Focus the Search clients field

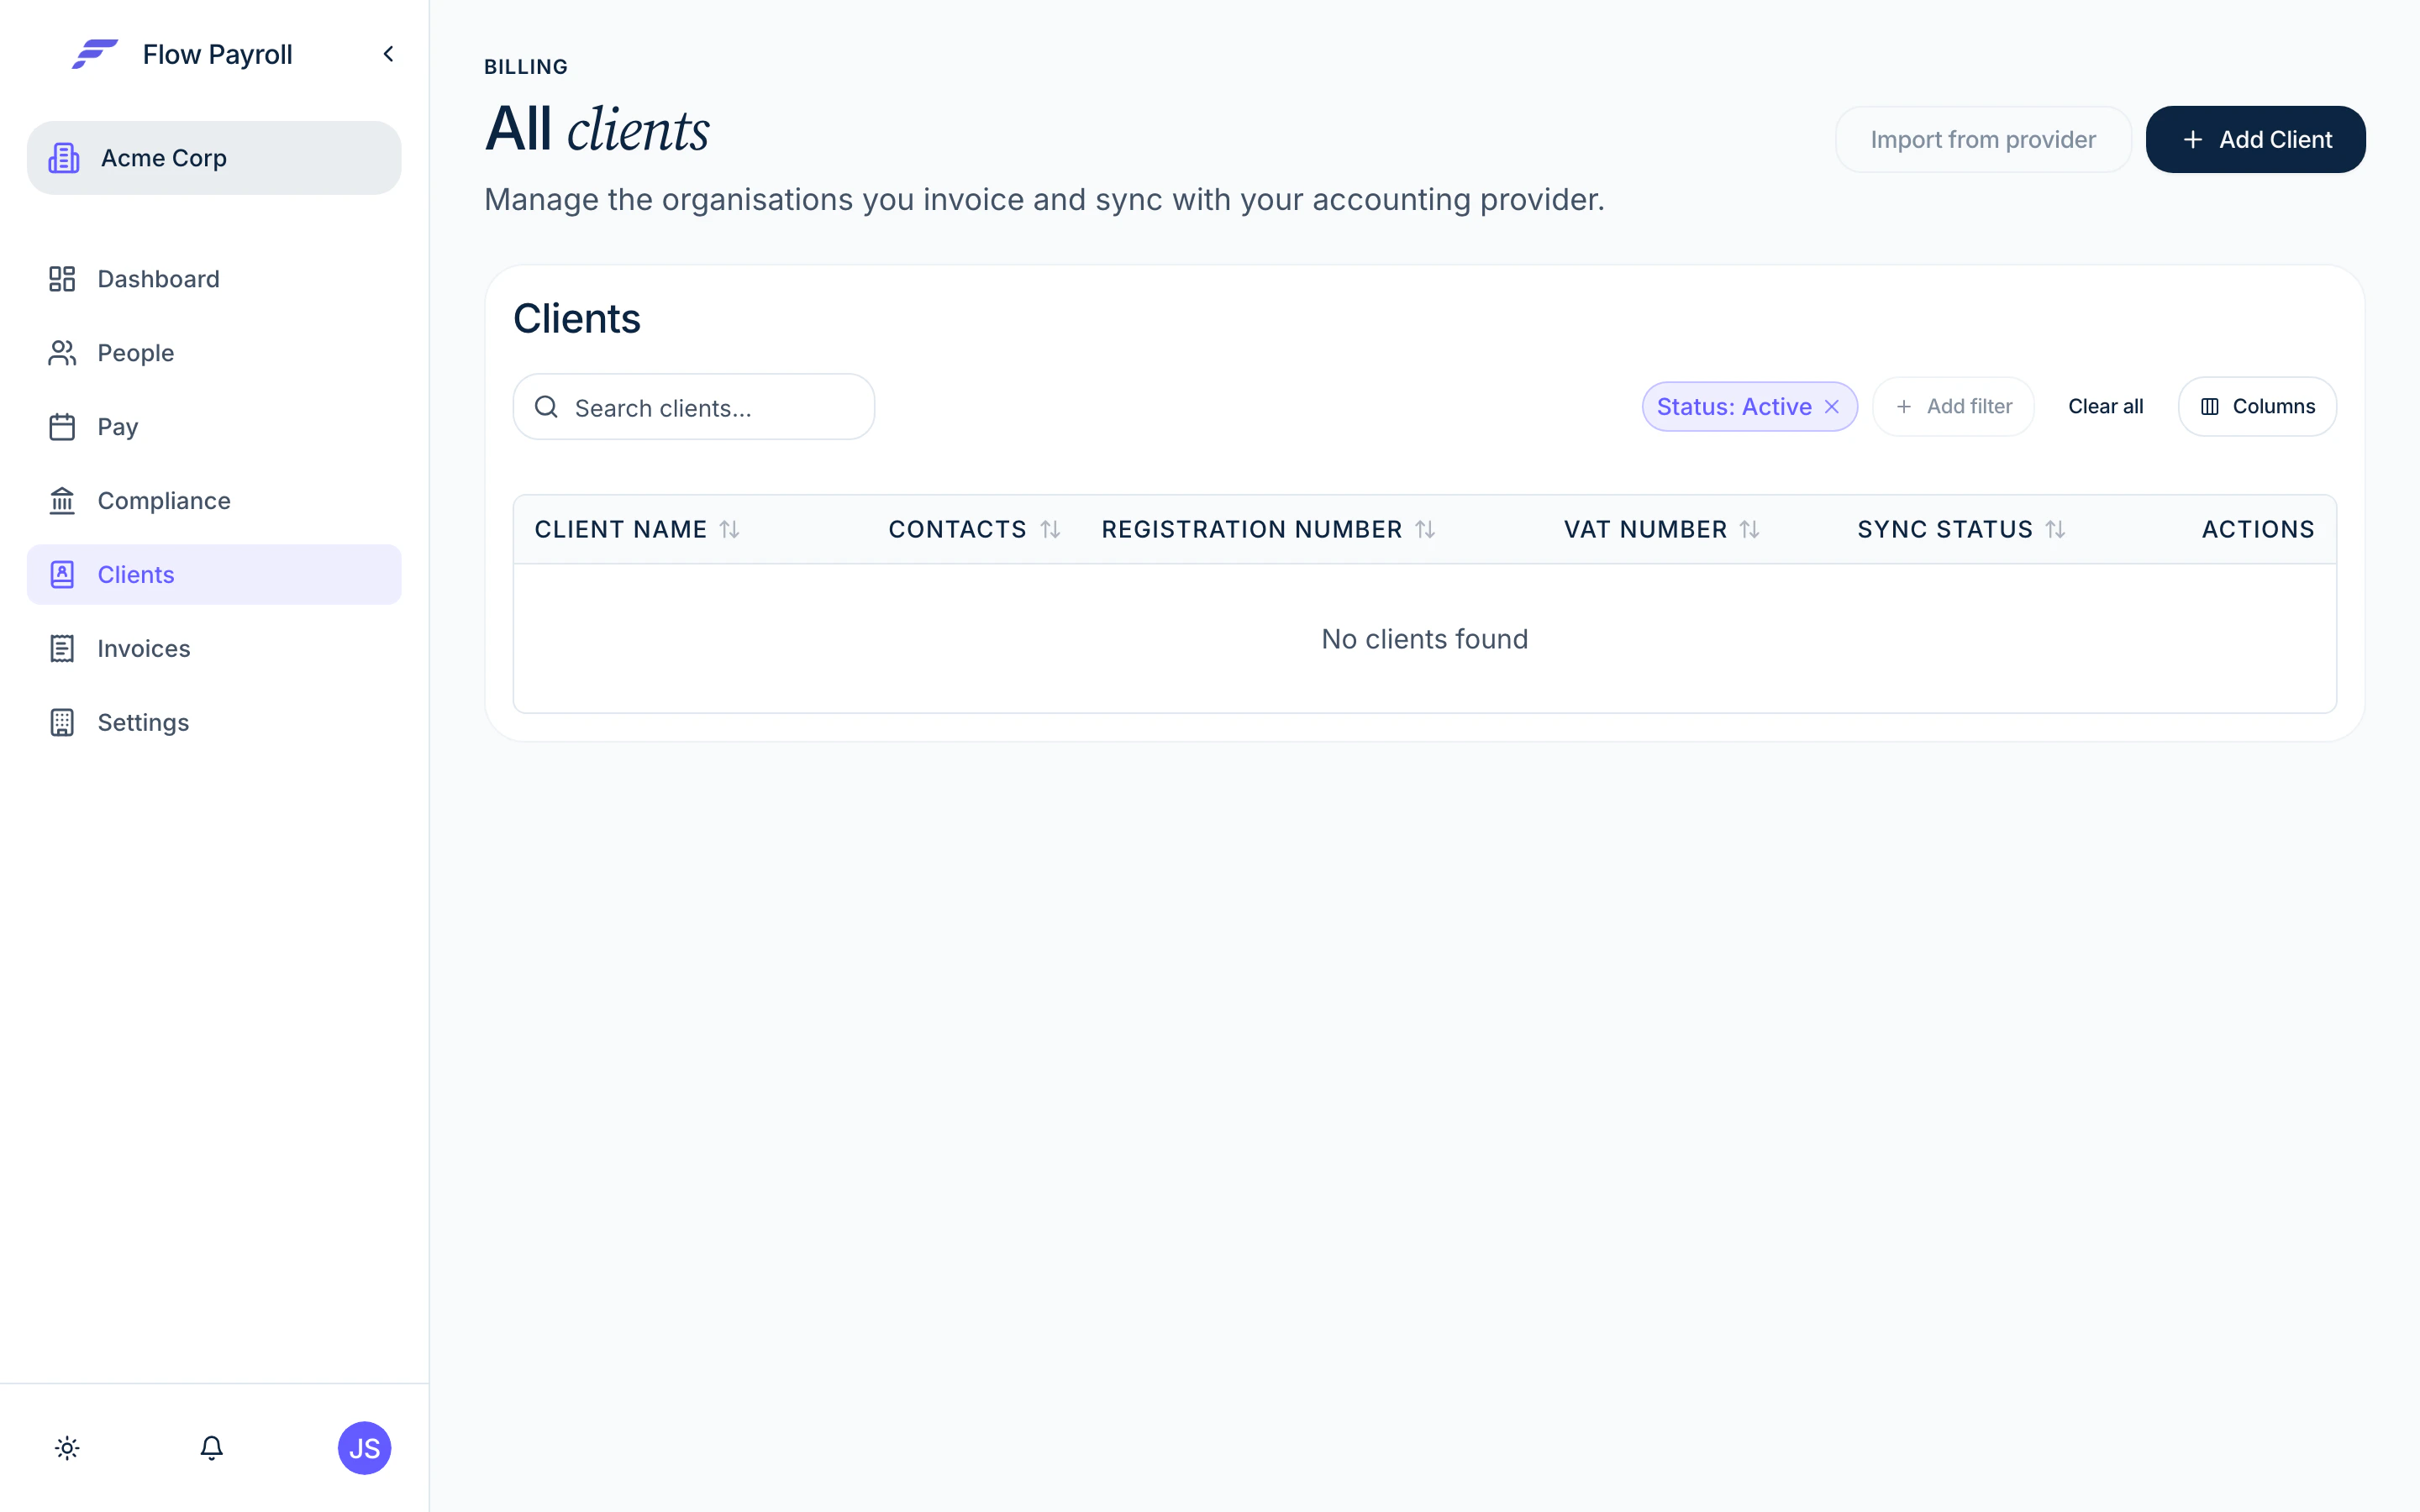694,407
